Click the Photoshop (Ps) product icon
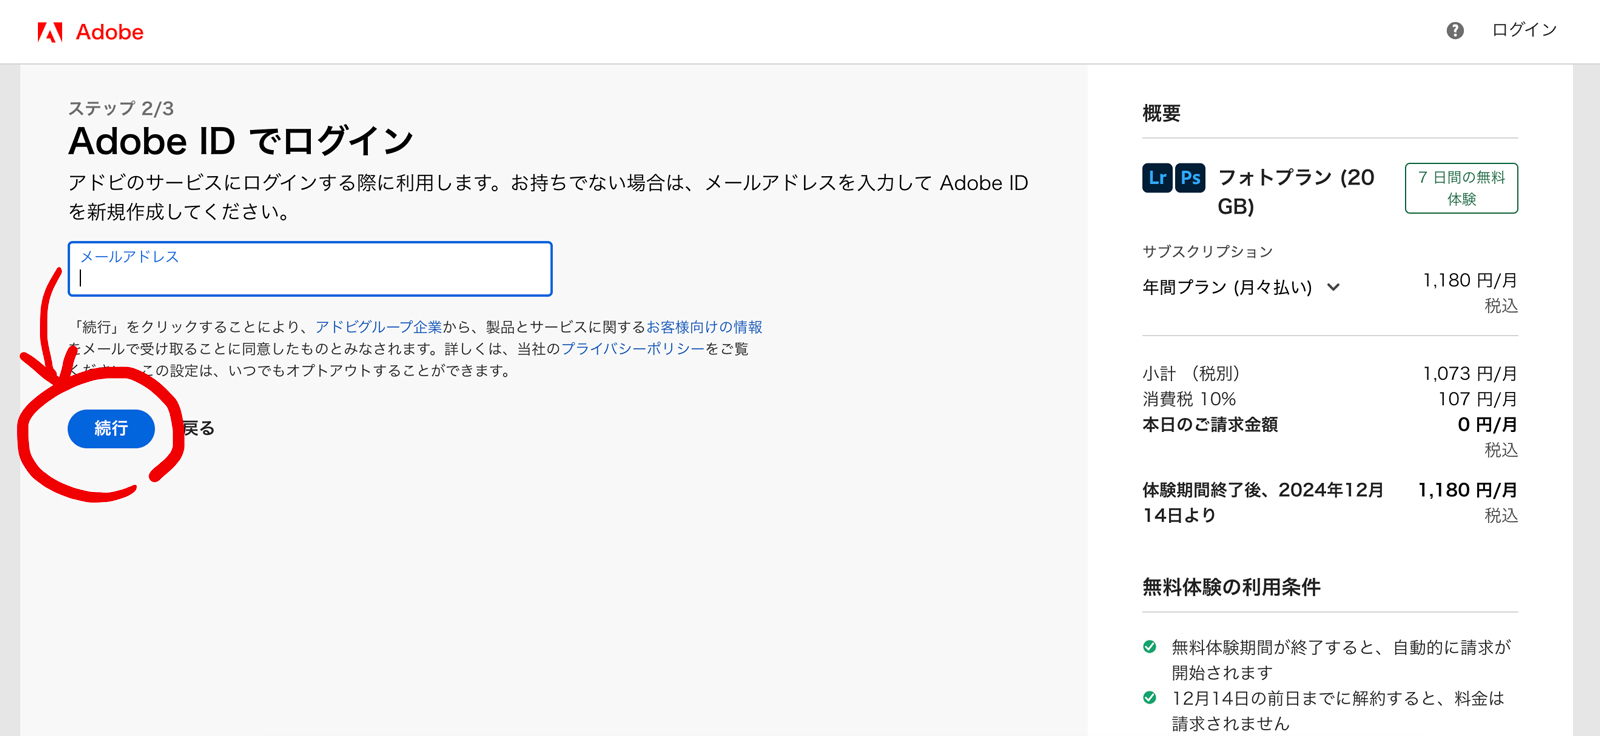Screen dimensions: 1600x736 1190,178
